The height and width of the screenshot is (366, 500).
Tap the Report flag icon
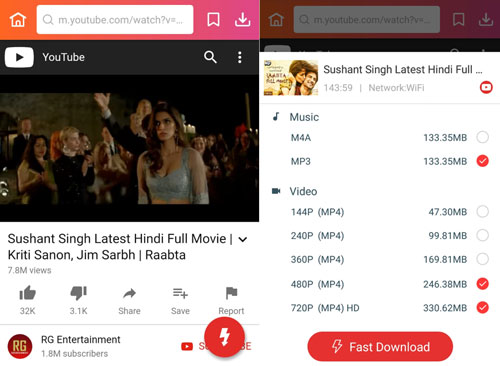(x=231, y=293)
